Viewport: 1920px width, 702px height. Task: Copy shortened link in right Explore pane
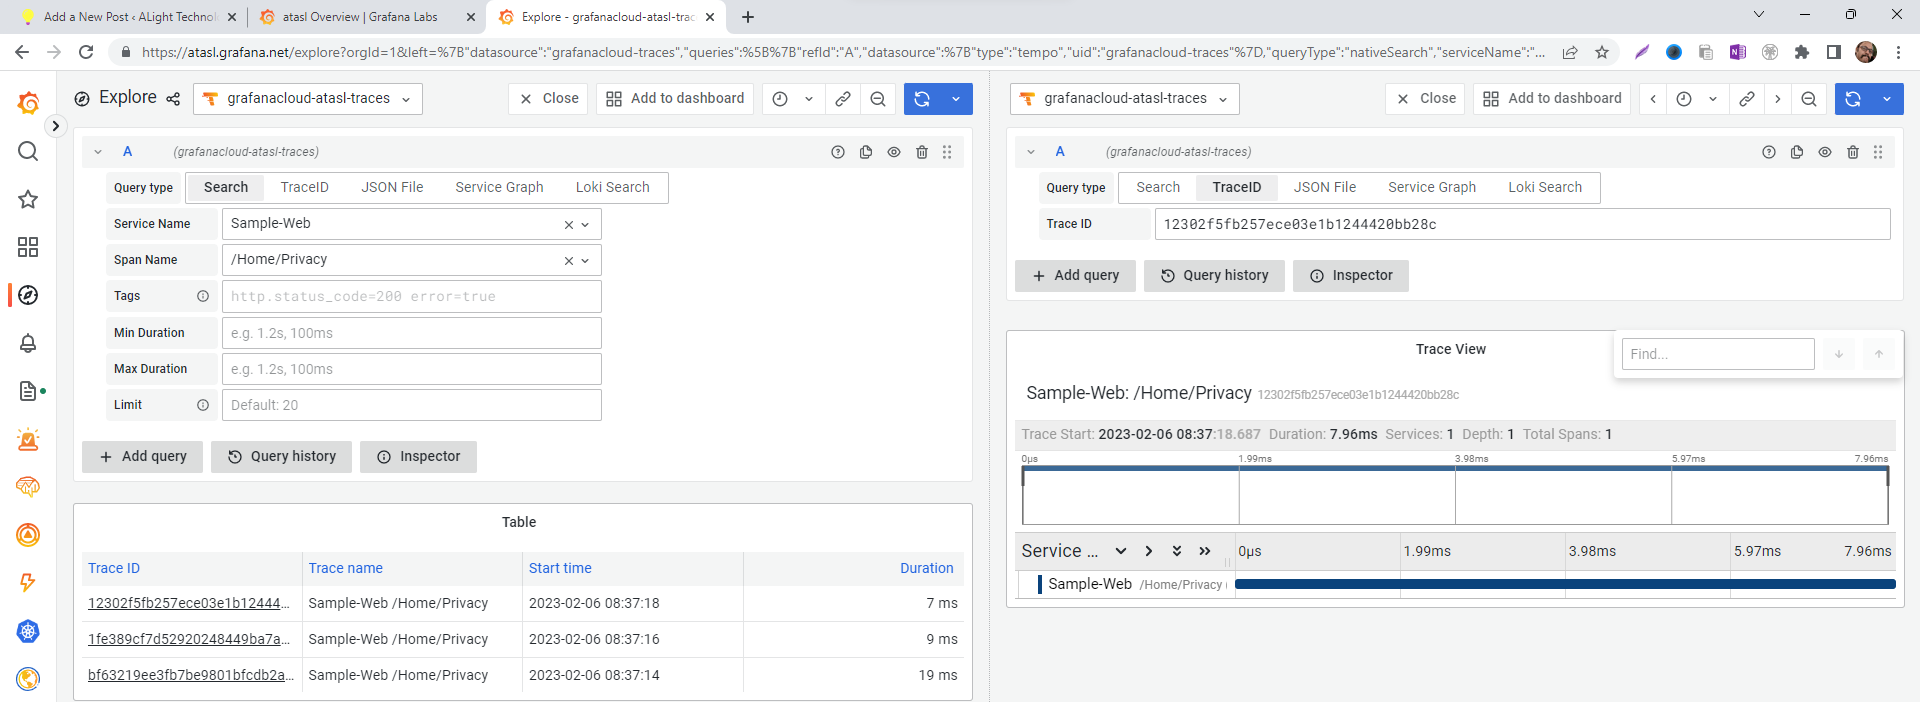click(1747, 99)
